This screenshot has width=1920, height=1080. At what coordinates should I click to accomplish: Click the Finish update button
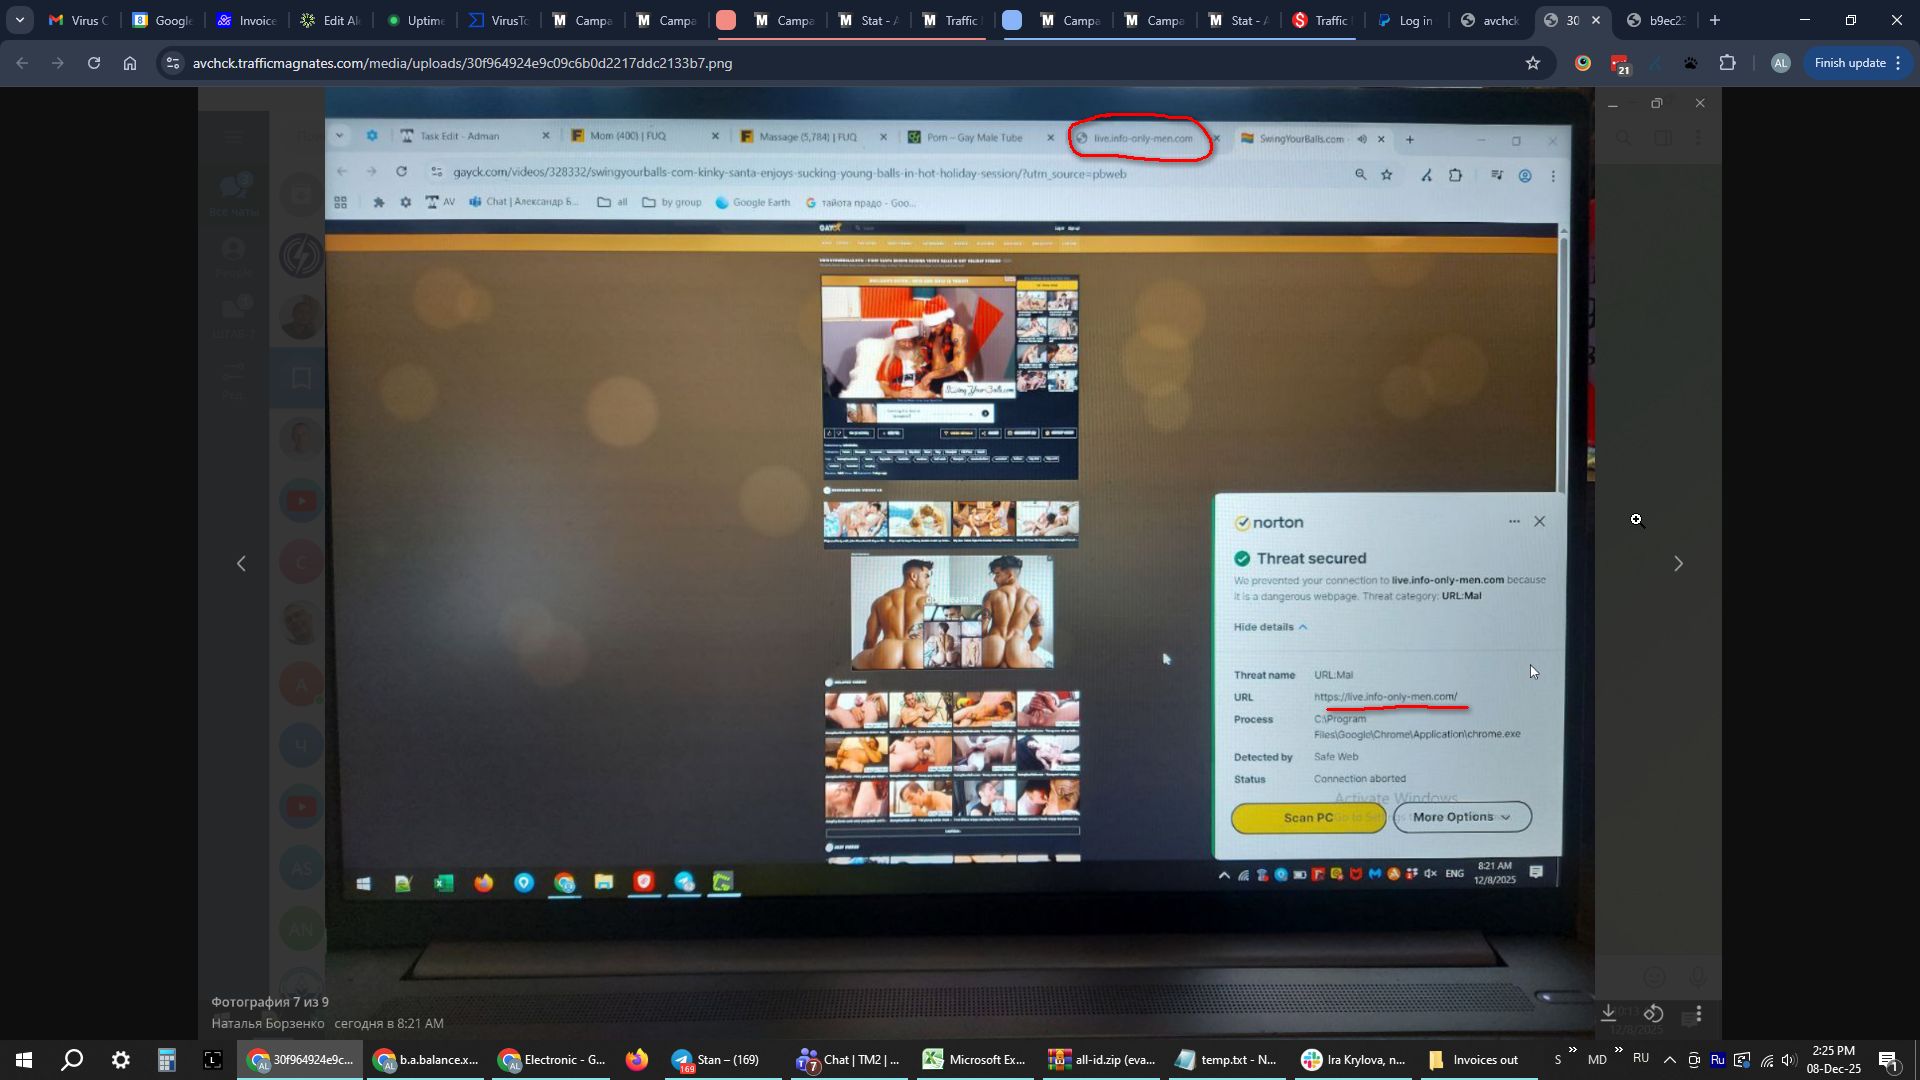pos(1849,63)
